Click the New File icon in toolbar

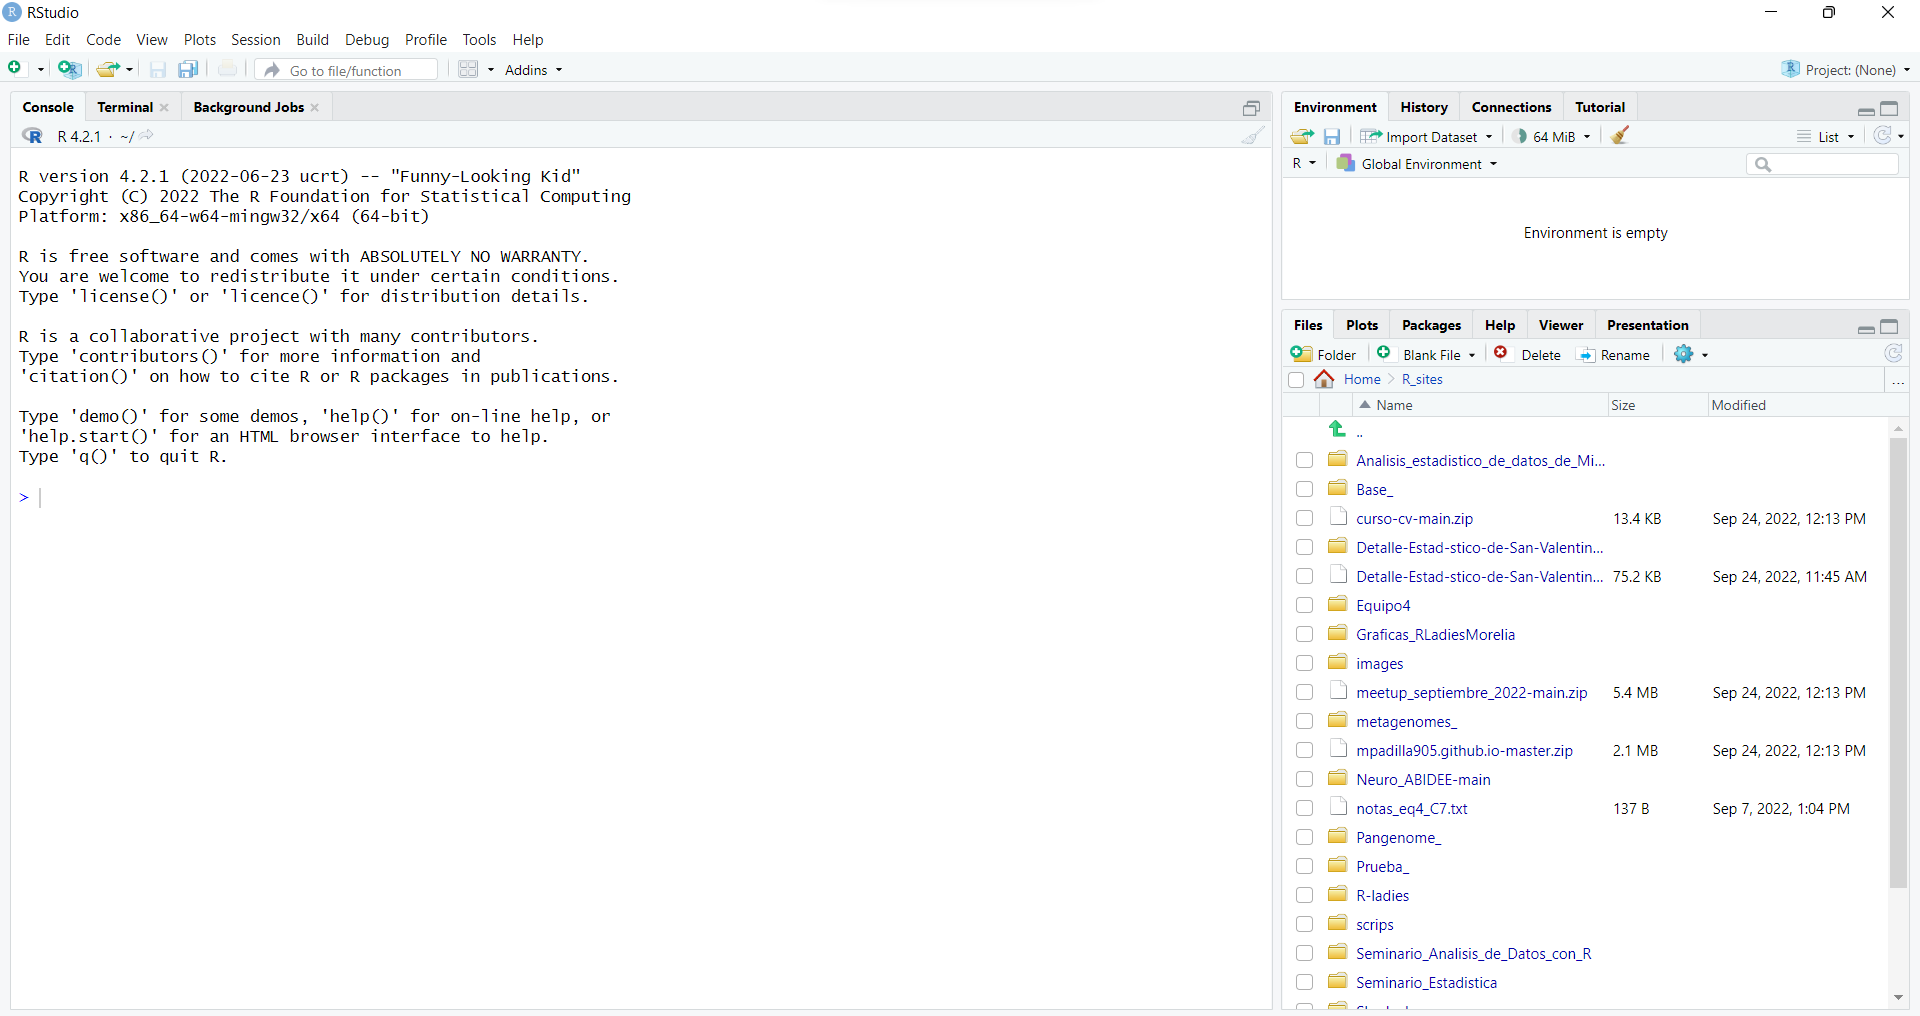(16, 69)
